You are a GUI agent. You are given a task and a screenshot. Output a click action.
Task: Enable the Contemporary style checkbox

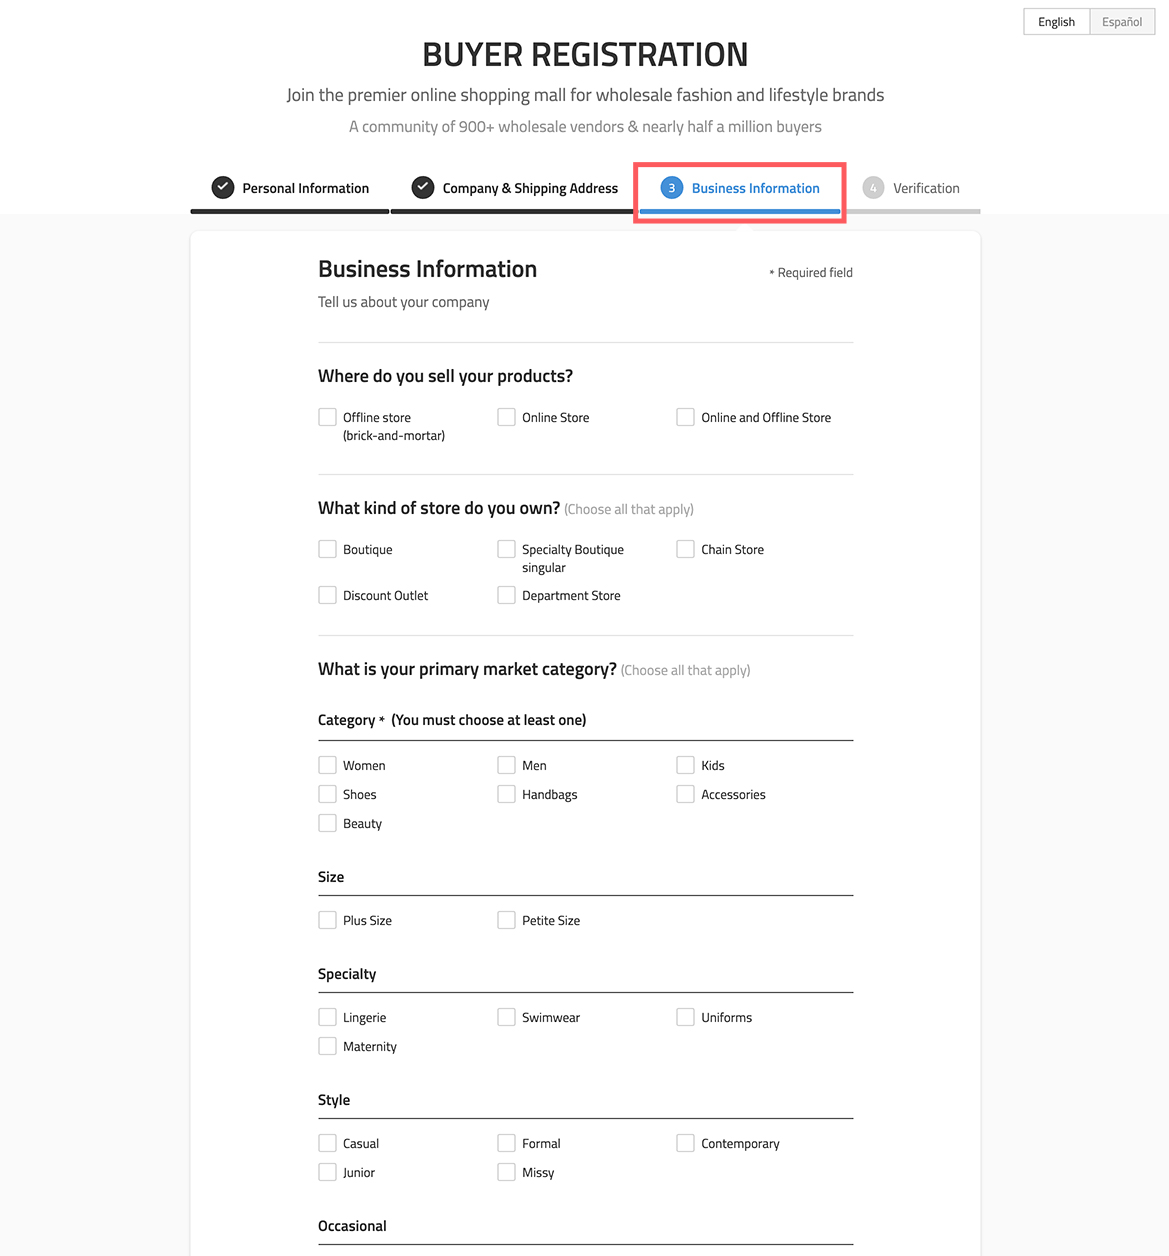point(685,1143)
